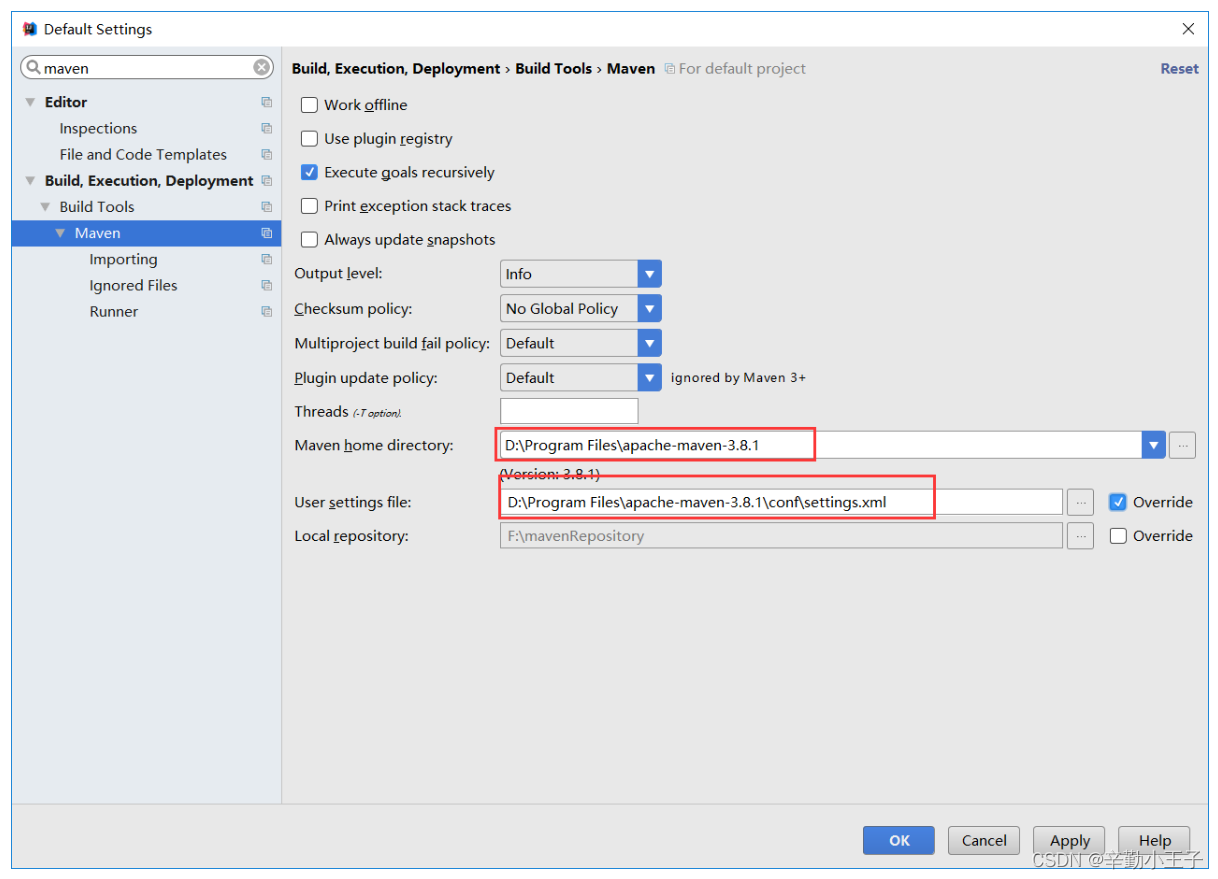1218x879 pixels.
Task: Open the Plugin update policy dropdown
Action: tap(650, 378)
